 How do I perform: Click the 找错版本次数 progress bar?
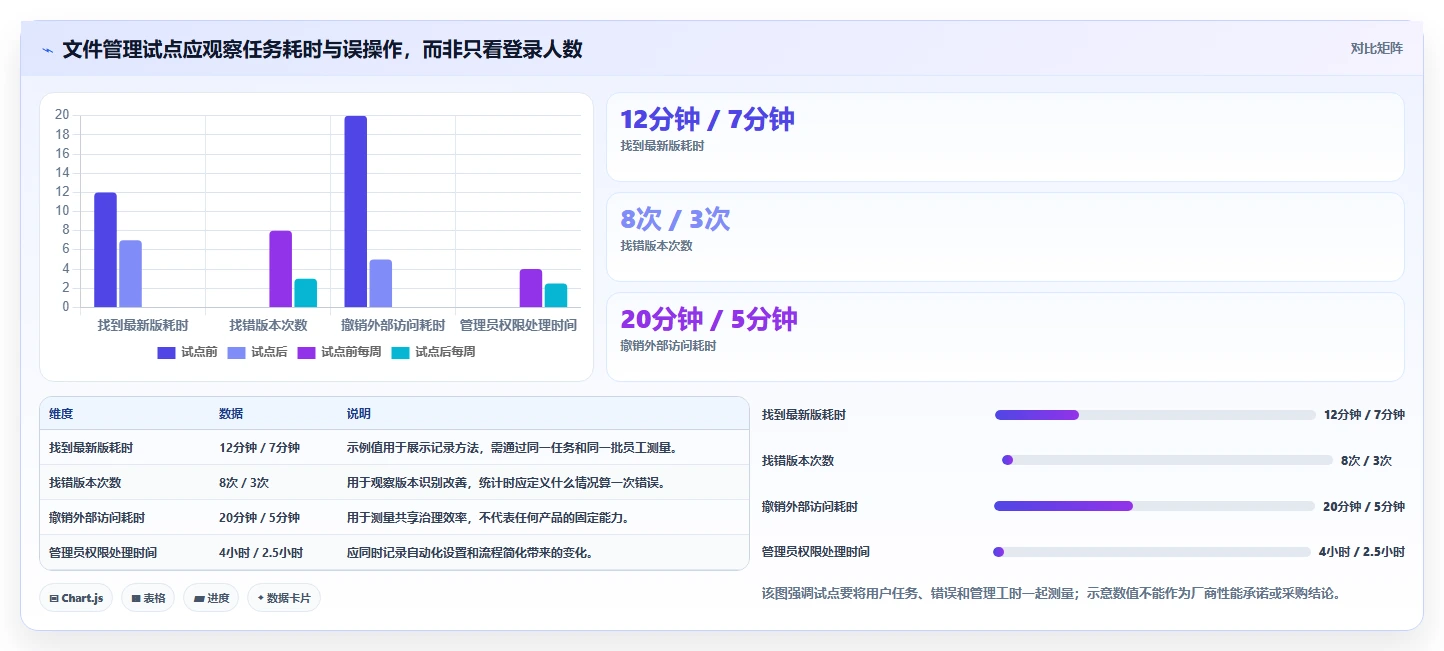[x=1167, y=460]
